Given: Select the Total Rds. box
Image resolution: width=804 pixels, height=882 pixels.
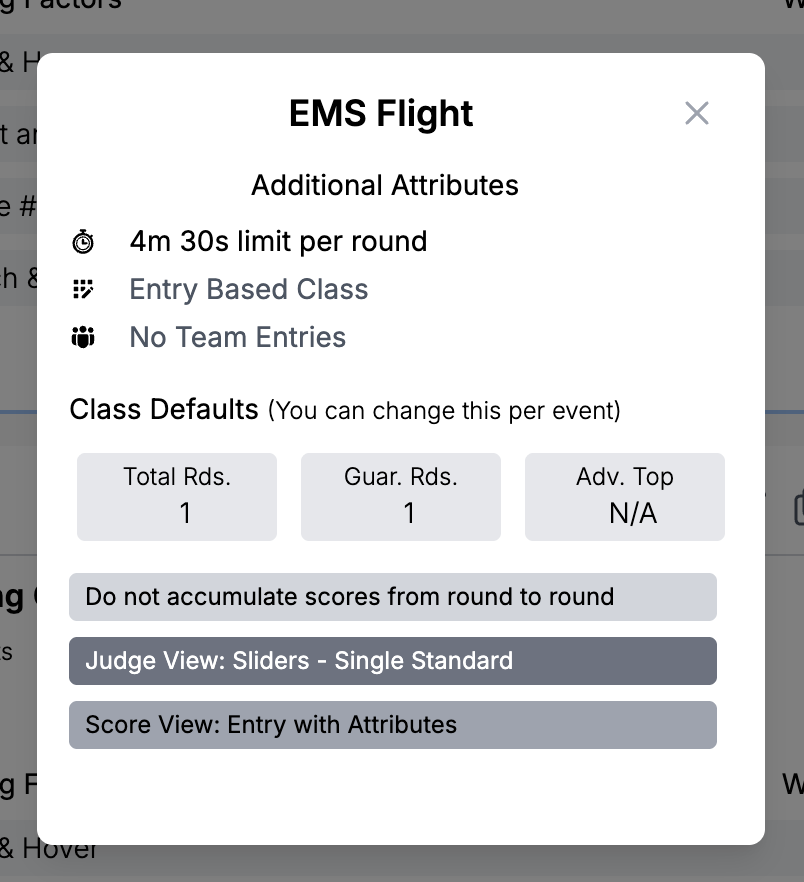Looking at the screenshot, I should pyautogui.click(x=177, y=497).
